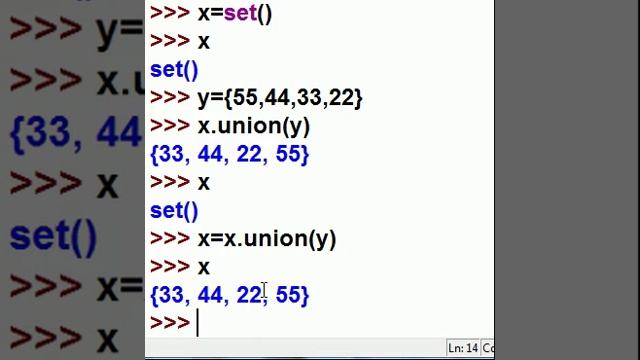Click the 'set()' output just above 'x=x.union(y)'
The height and width of the screenshot is (360, 640).
tap(174, 211)
